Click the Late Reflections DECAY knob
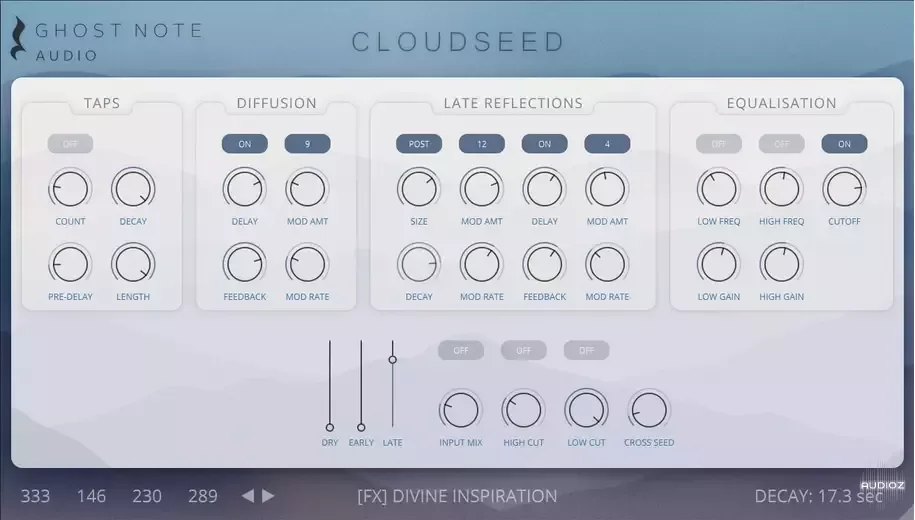Image resolution: width=915 pixels, height=520 pixels. [x=419, y=264]
